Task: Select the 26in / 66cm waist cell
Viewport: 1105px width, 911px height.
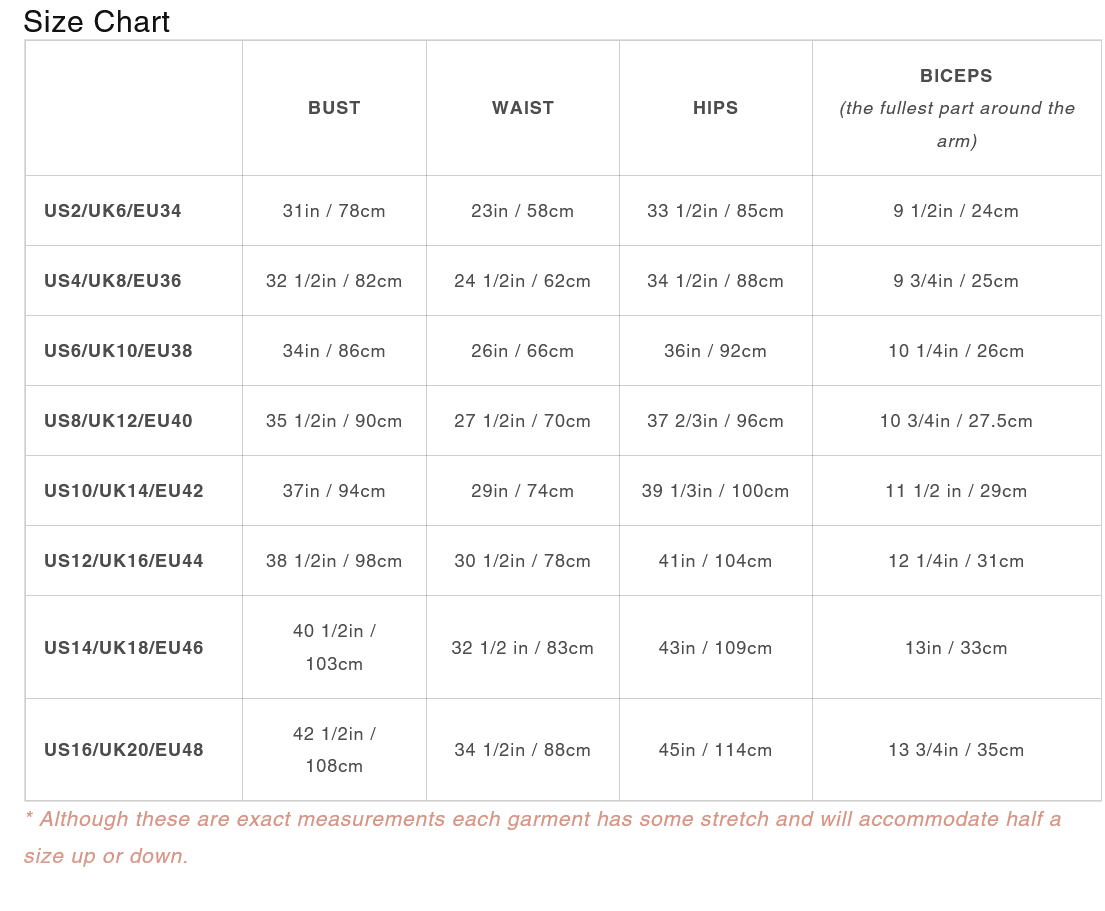Action: [x=523, y=351]
